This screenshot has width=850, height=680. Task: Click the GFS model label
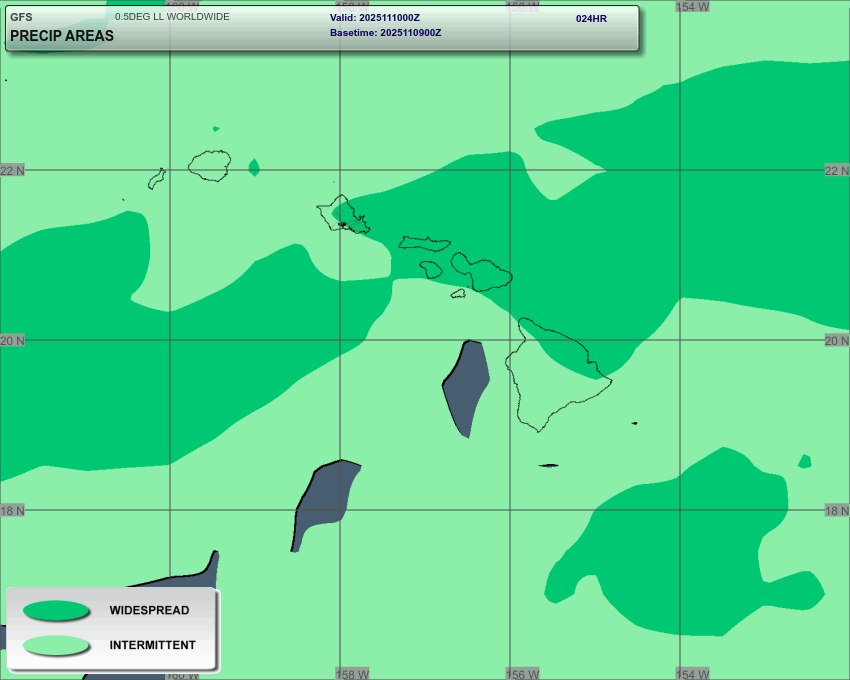coord(21,17)
